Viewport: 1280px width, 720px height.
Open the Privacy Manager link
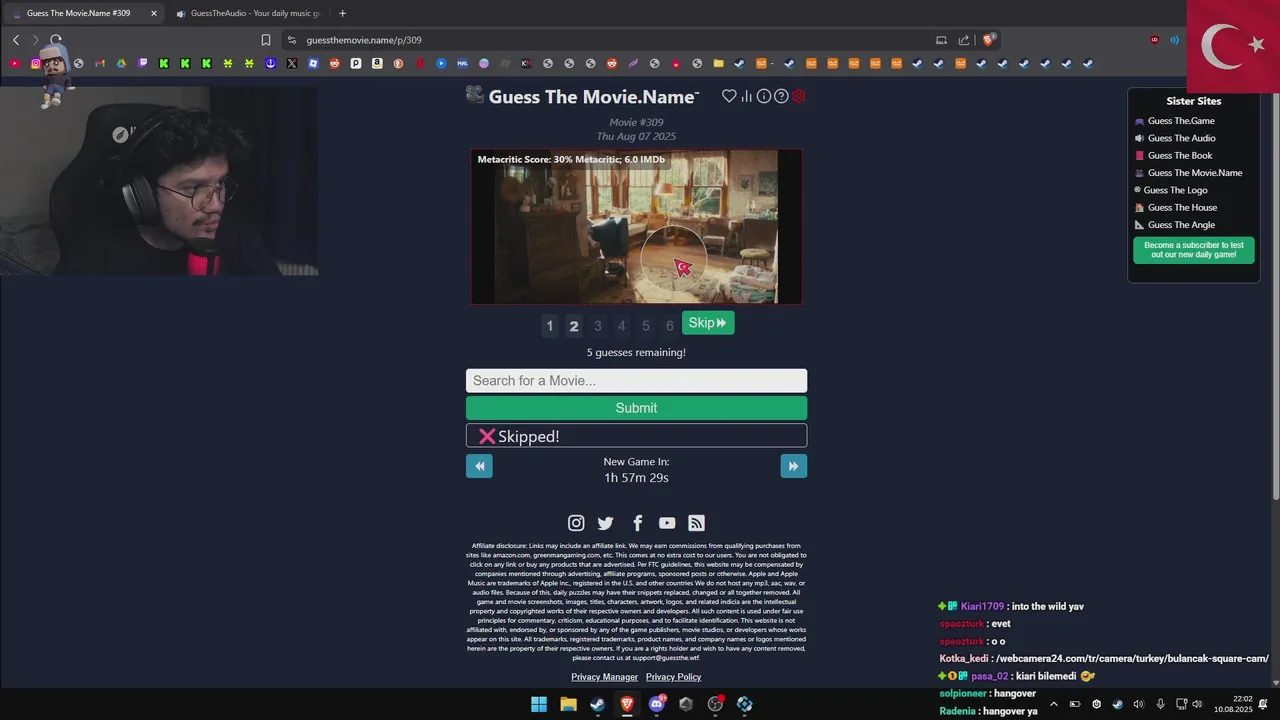pyautogui.click(x=604, y=677)
